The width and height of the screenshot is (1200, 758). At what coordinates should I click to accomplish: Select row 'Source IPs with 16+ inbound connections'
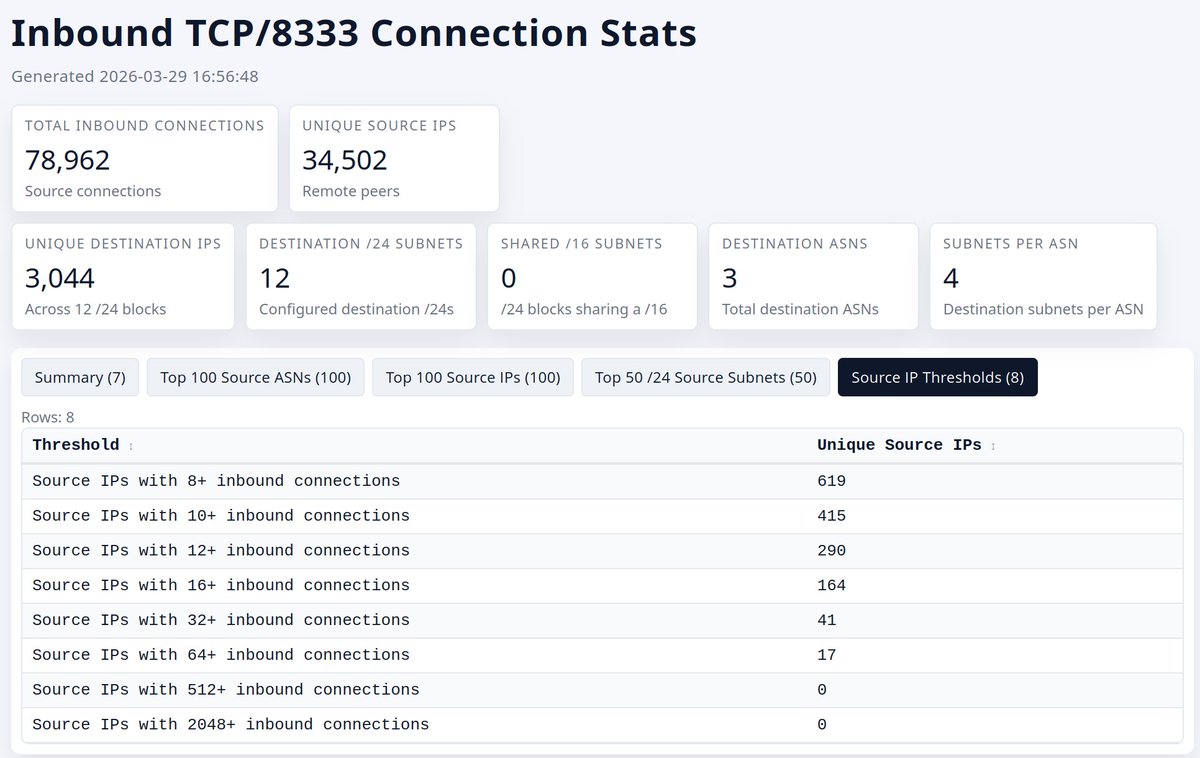[602, 586]
